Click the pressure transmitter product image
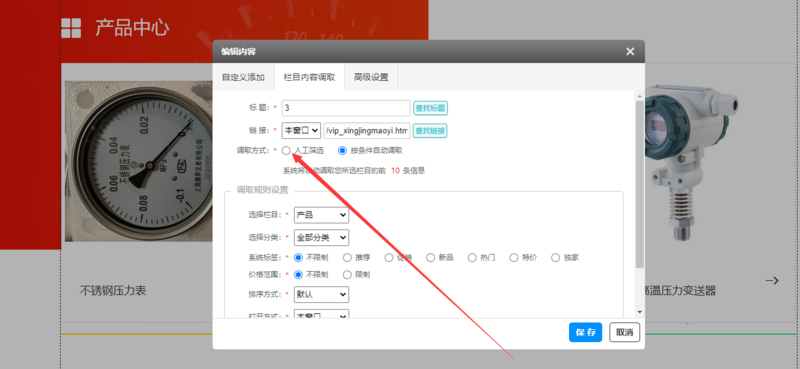The height and width of the screenshot is (369, 800). (691, 163)
